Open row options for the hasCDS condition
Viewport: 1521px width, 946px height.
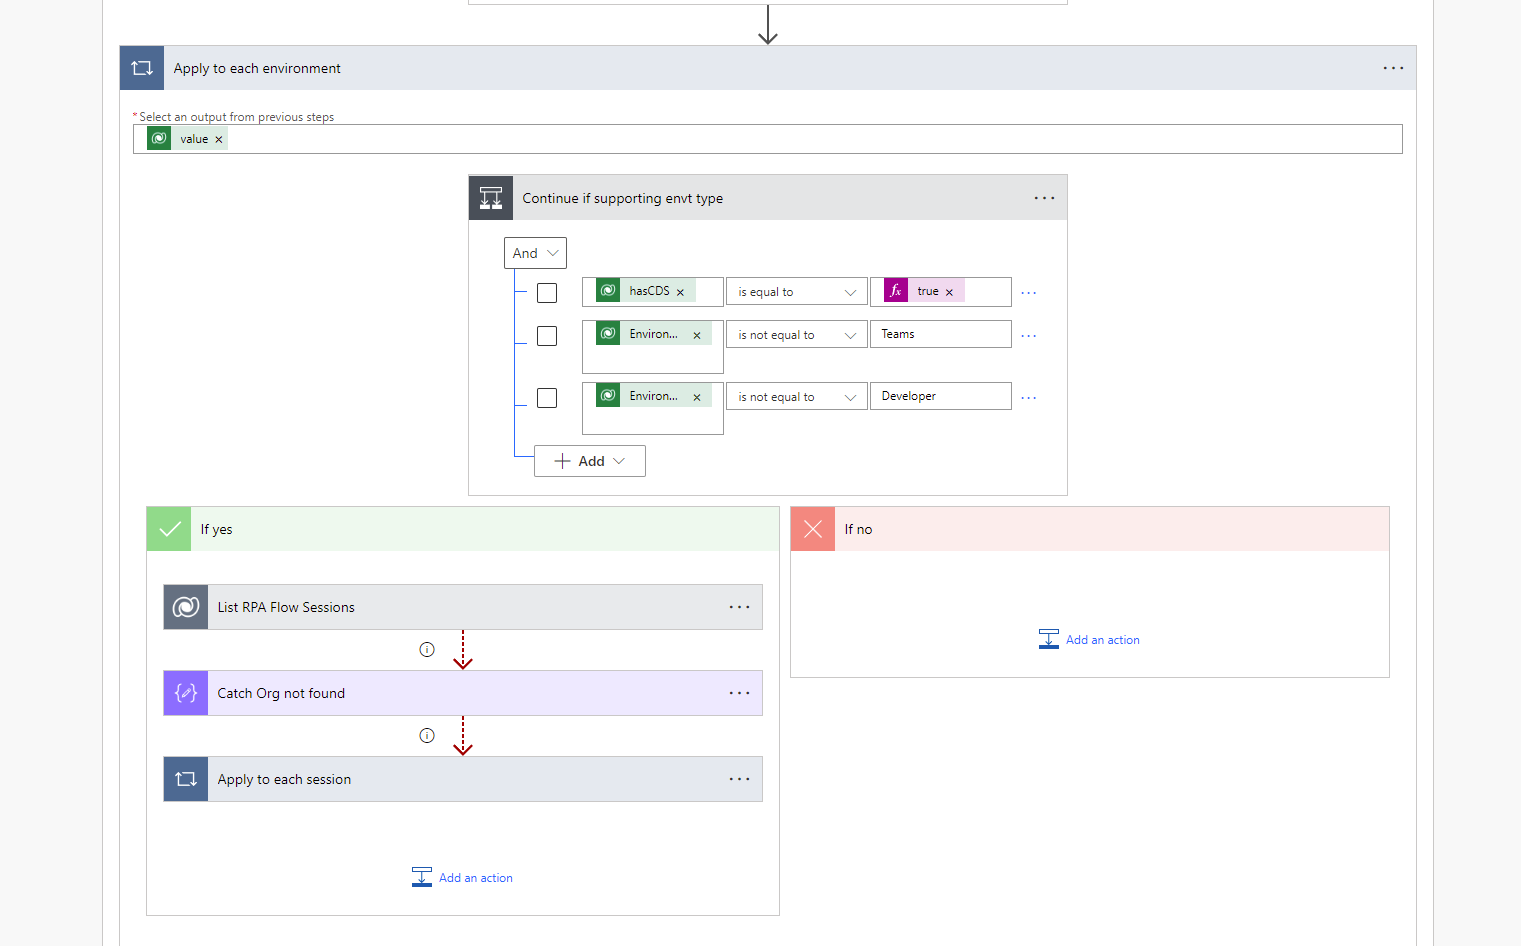coord(1028,293)
